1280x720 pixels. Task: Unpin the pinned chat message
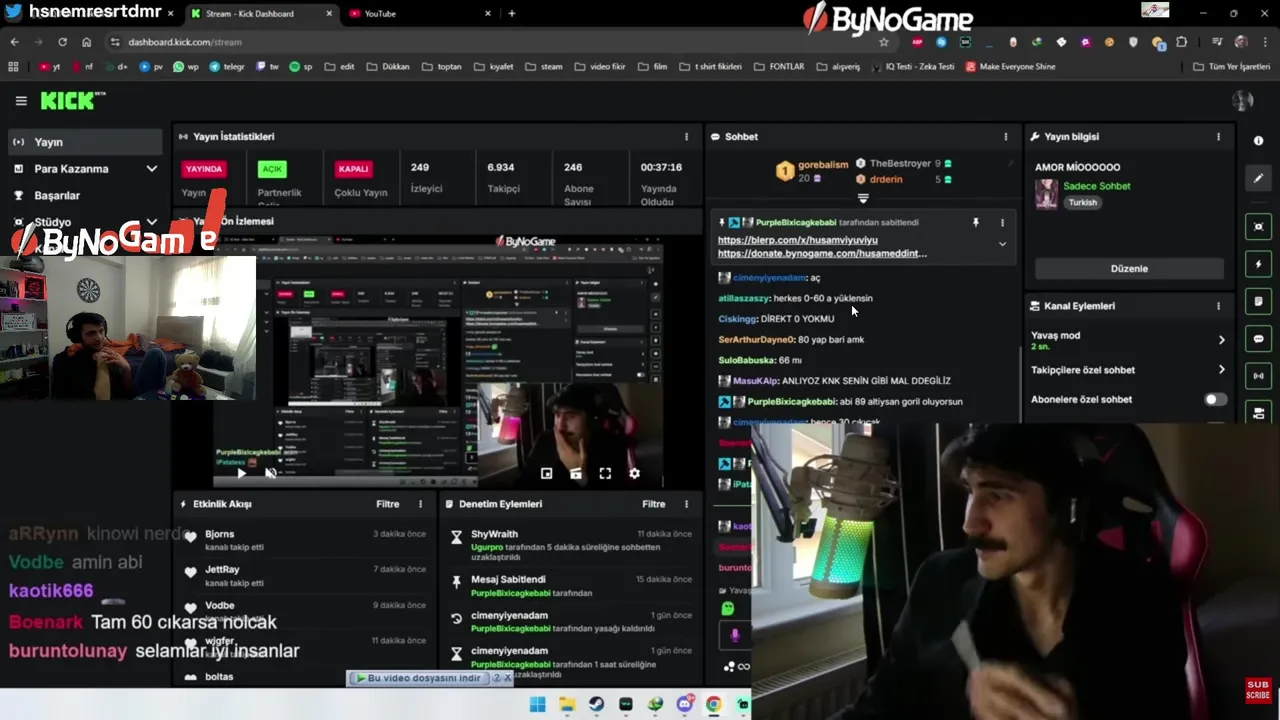click(976, 223)
